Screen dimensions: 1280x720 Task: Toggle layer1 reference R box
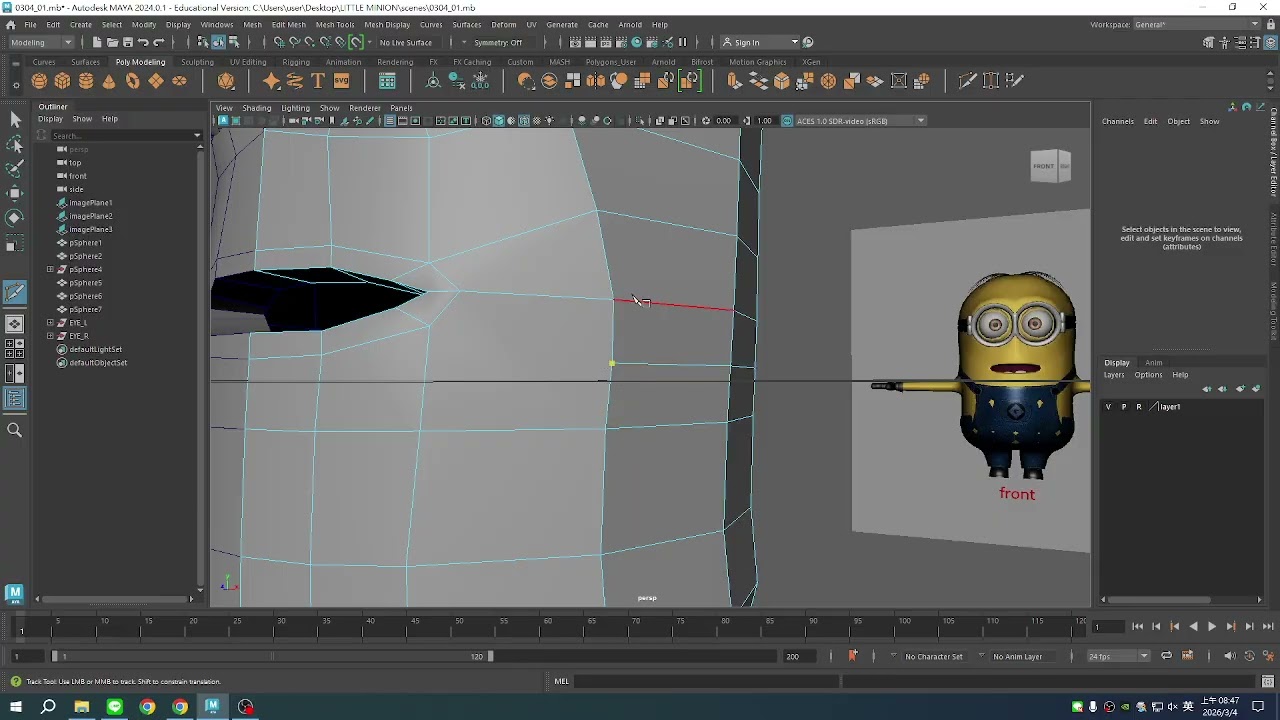tap(1138, 407)
